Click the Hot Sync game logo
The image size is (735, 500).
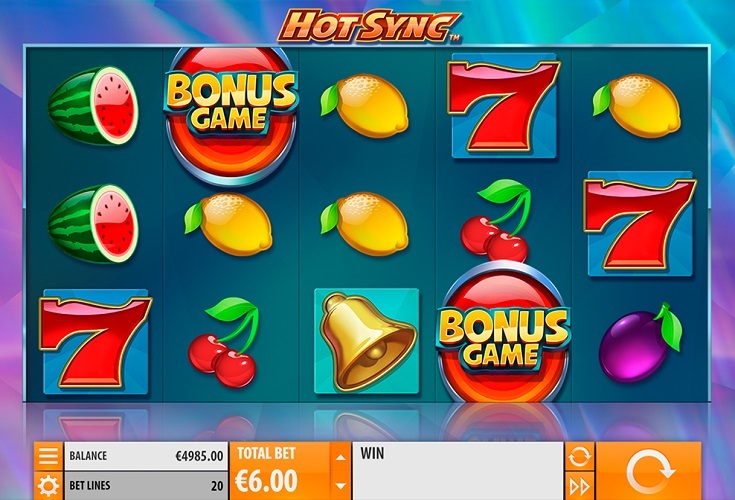(369, 26)
